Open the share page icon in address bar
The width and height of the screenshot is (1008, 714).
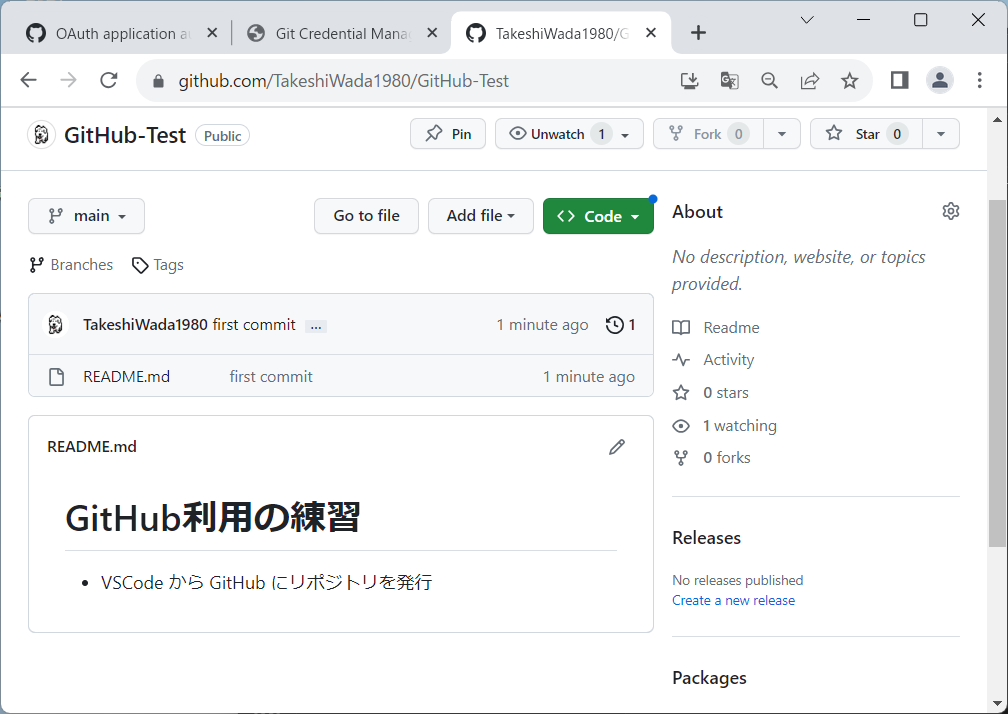[x=809, y=81]
